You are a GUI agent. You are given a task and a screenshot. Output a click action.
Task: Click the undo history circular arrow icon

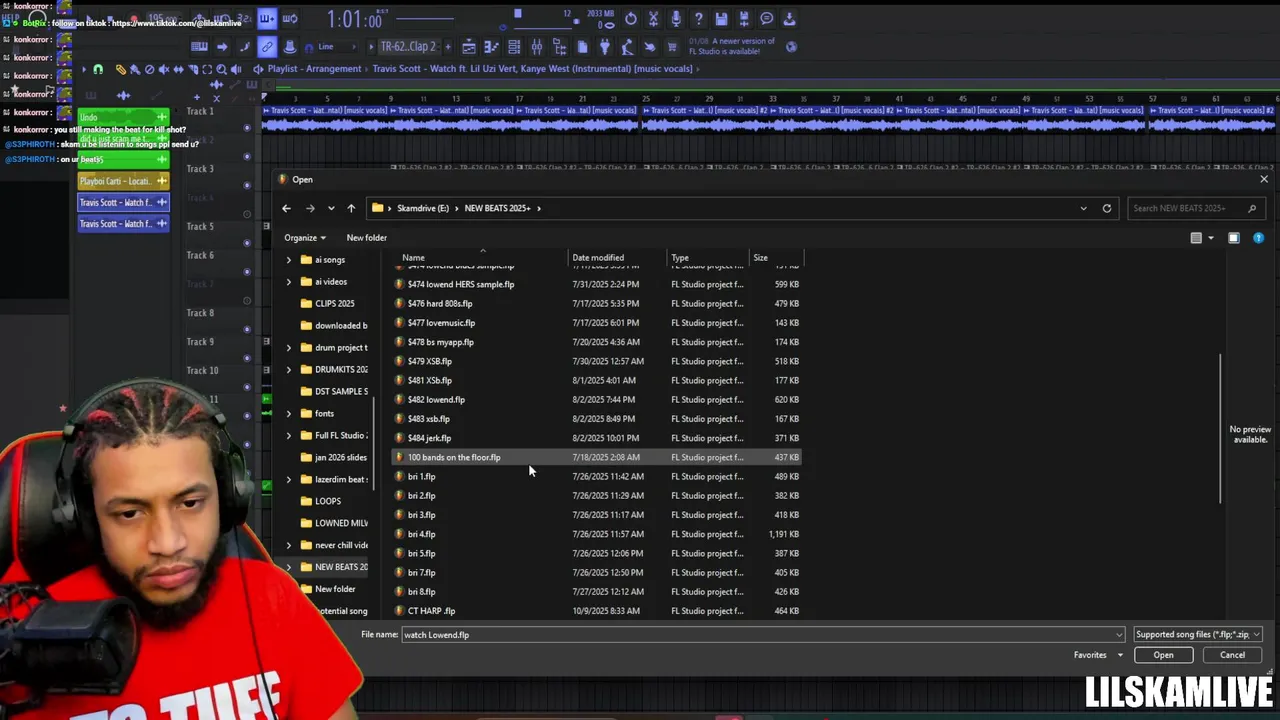(630, 18)
